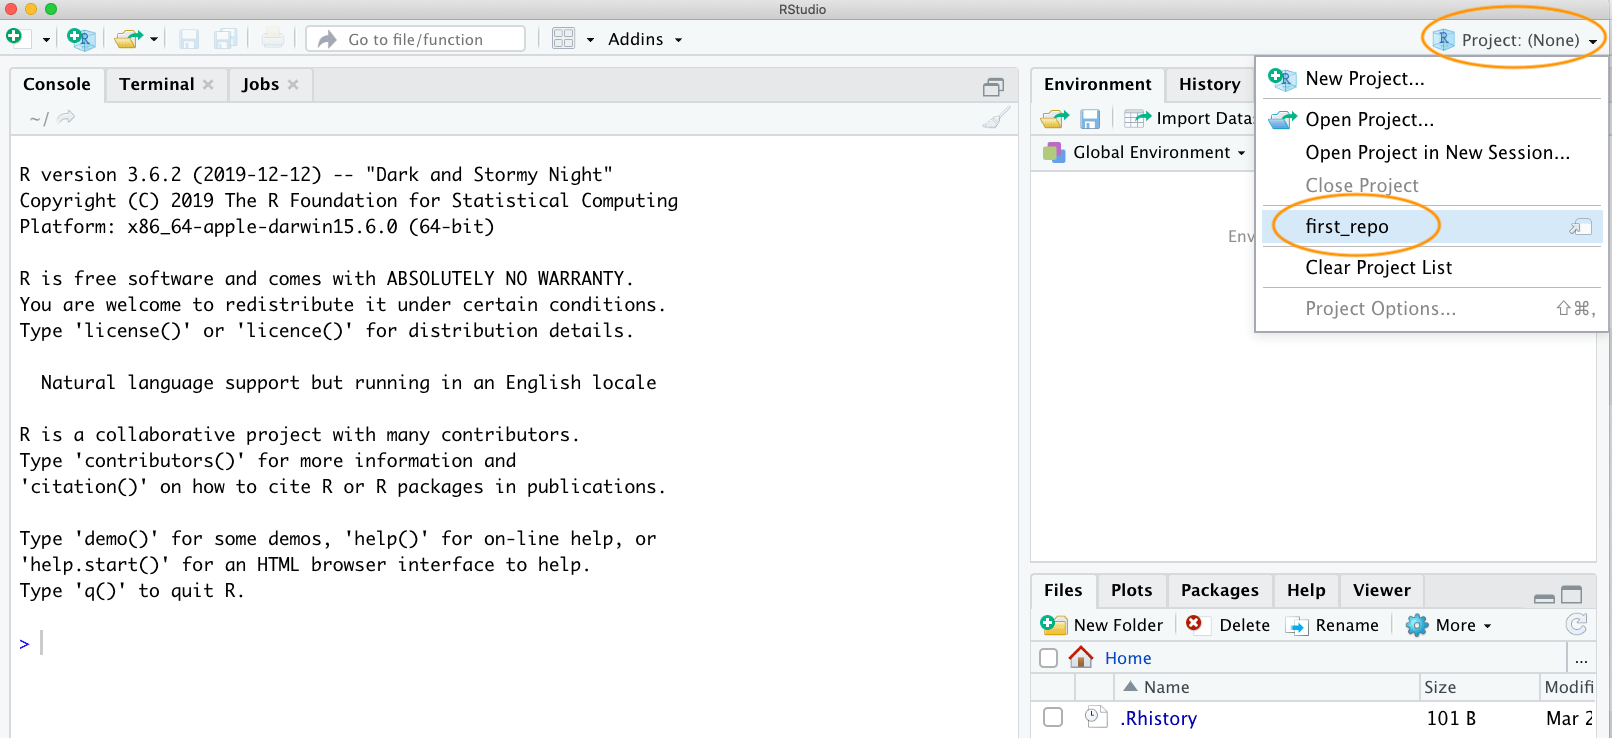
Task: Switch to the Files tab
Action: (1063, 590)
